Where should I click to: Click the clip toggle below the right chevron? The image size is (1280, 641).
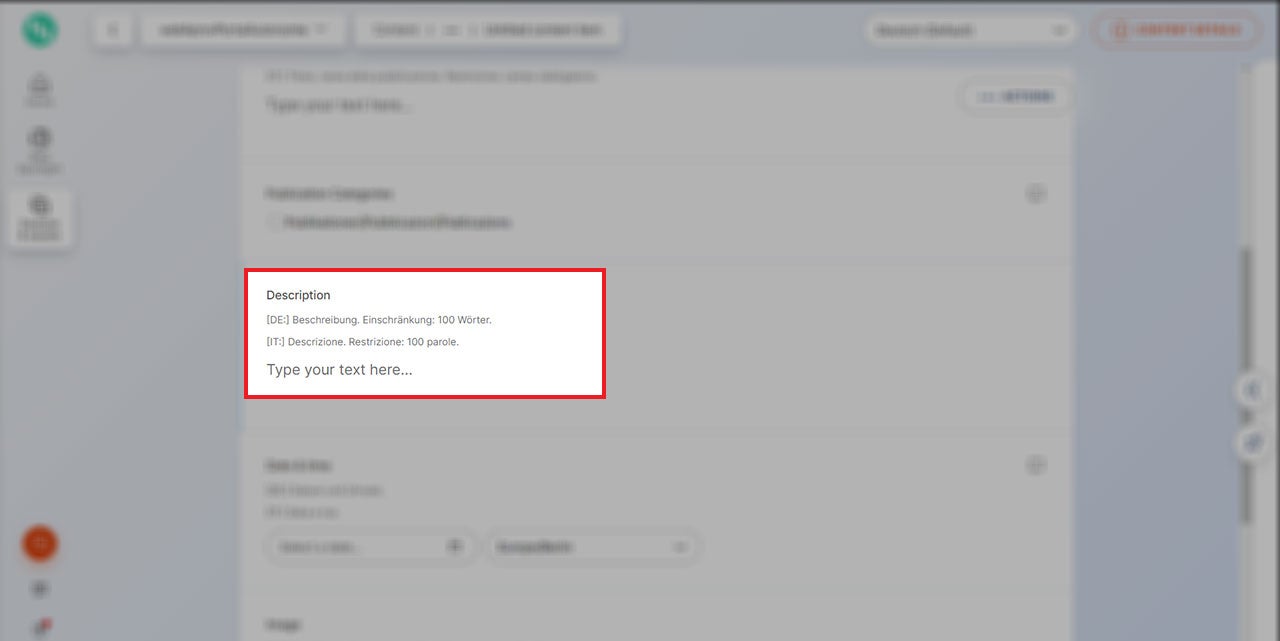click(x=1252, y=442)
